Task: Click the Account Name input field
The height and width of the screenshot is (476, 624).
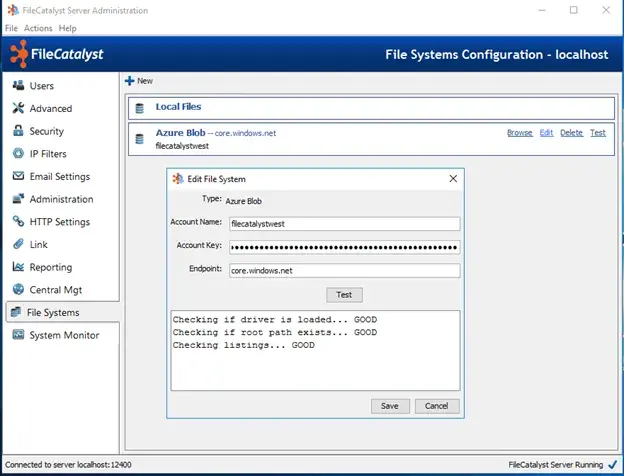Action: pos(345,224)
